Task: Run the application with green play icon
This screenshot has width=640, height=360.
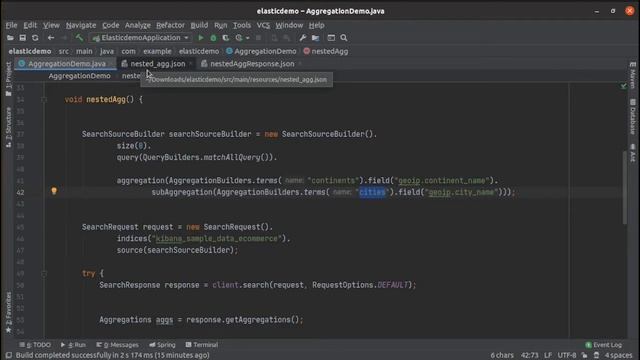Action: click(200, 38)
